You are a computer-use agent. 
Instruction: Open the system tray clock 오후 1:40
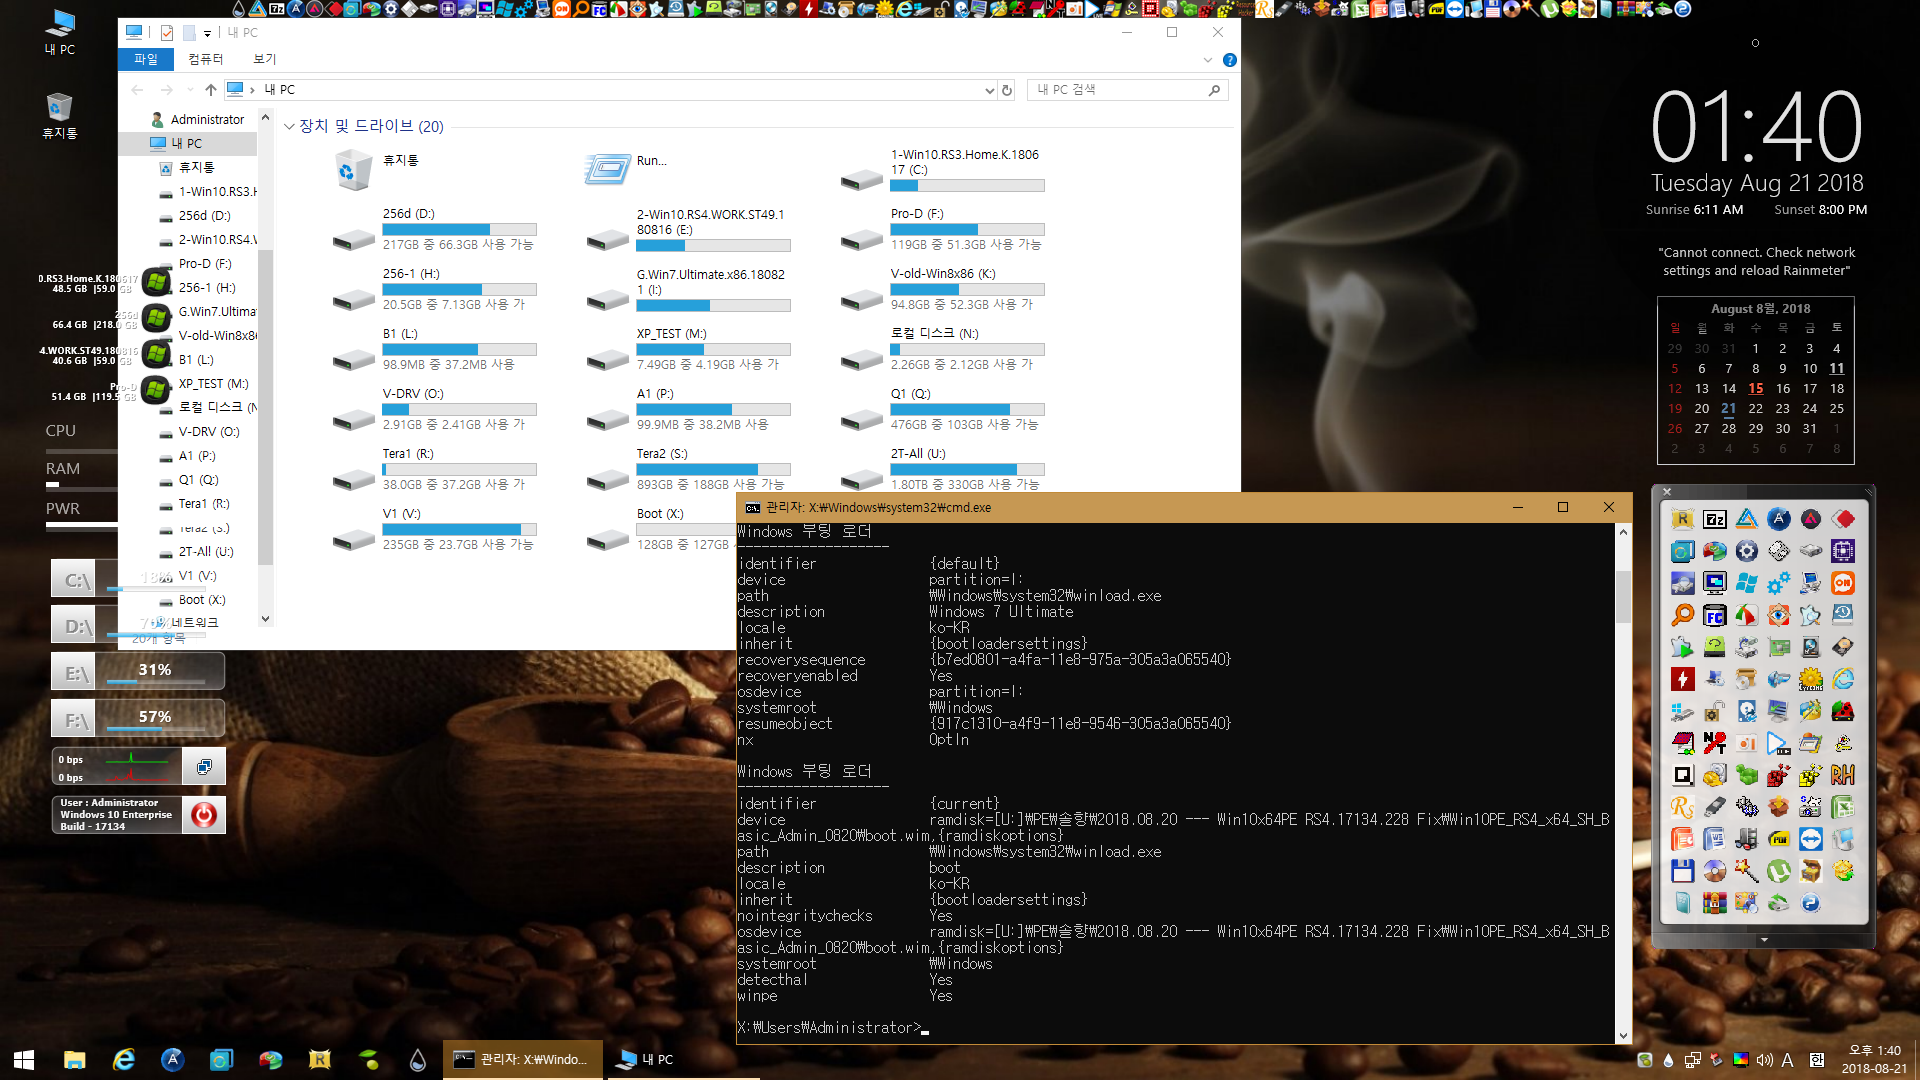(1874, 1059)
